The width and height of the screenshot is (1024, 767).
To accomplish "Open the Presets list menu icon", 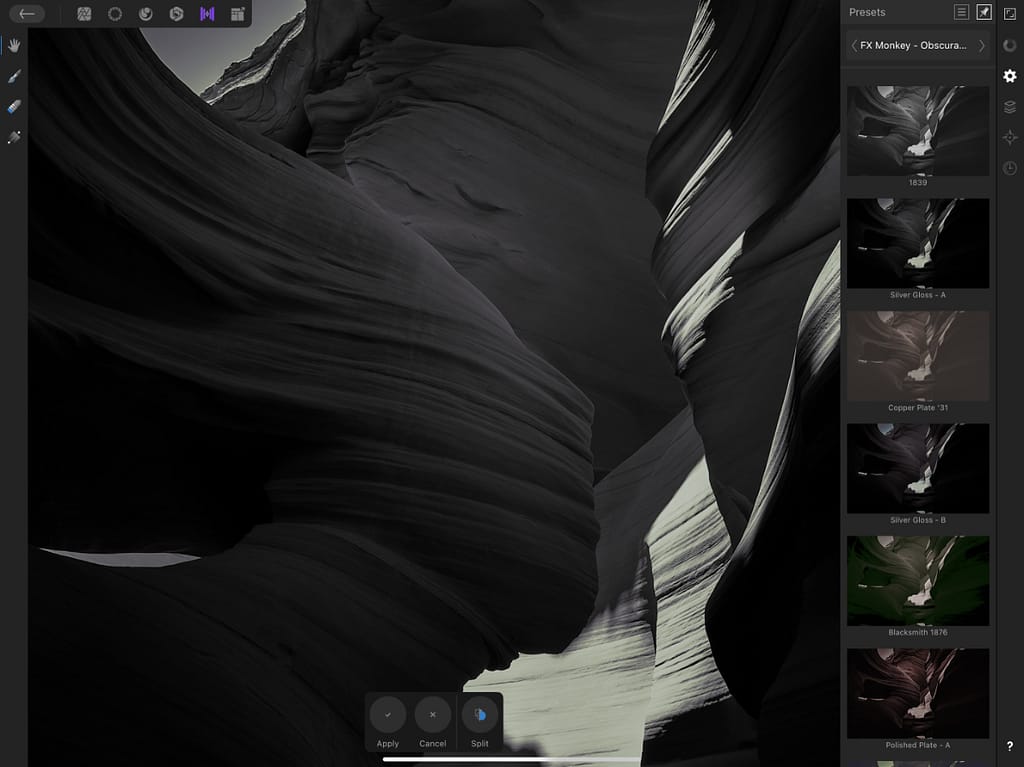I will 959,12.
